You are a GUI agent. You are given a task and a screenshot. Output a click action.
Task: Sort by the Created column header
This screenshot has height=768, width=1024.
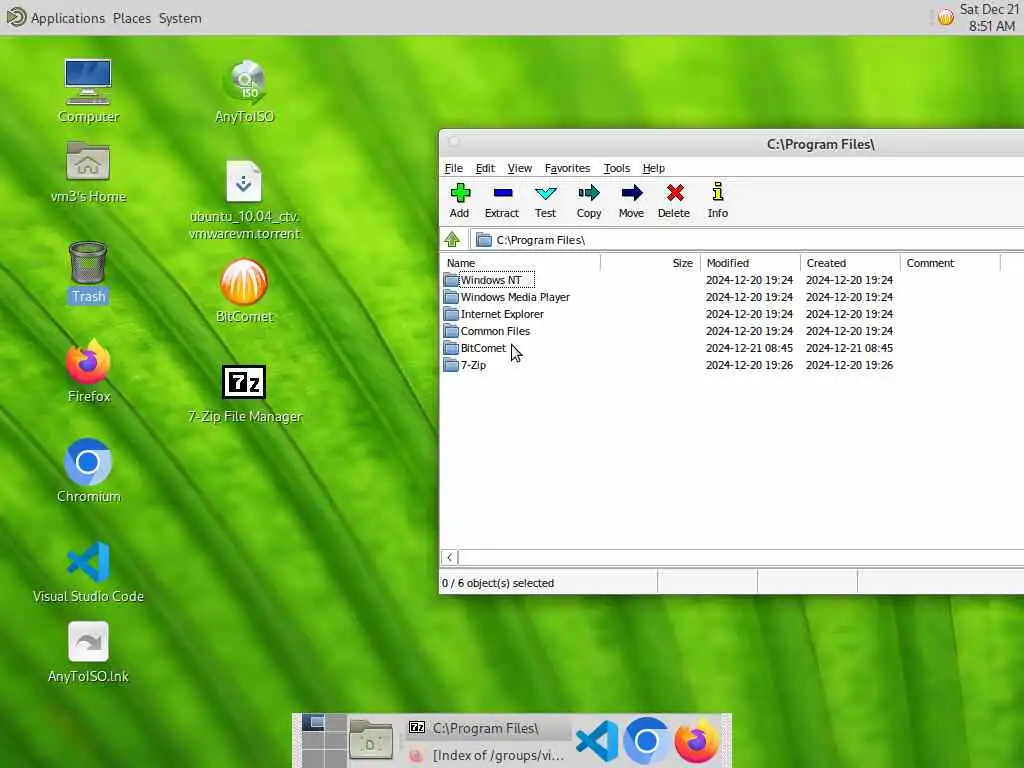click(x=850, y=263)
